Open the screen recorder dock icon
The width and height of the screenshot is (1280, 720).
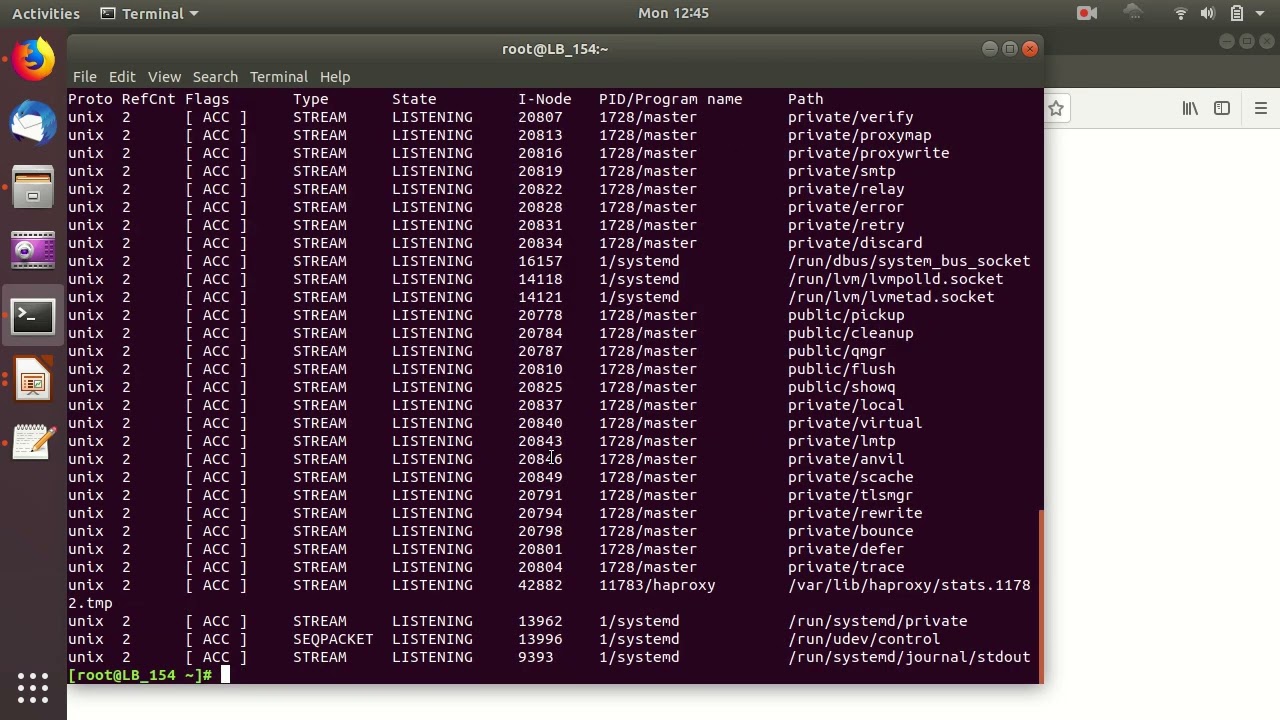33,251
